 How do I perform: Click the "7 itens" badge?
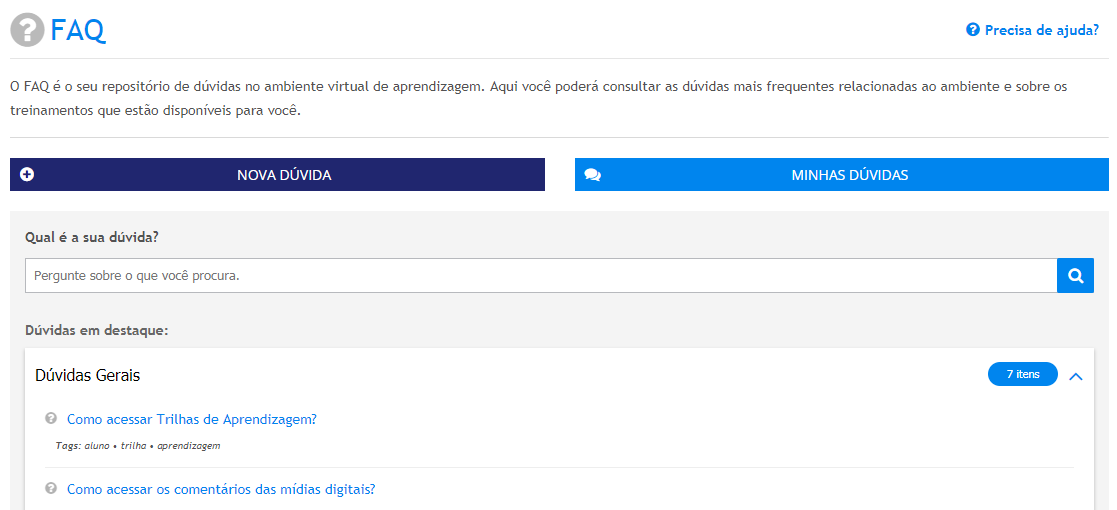1022,374
